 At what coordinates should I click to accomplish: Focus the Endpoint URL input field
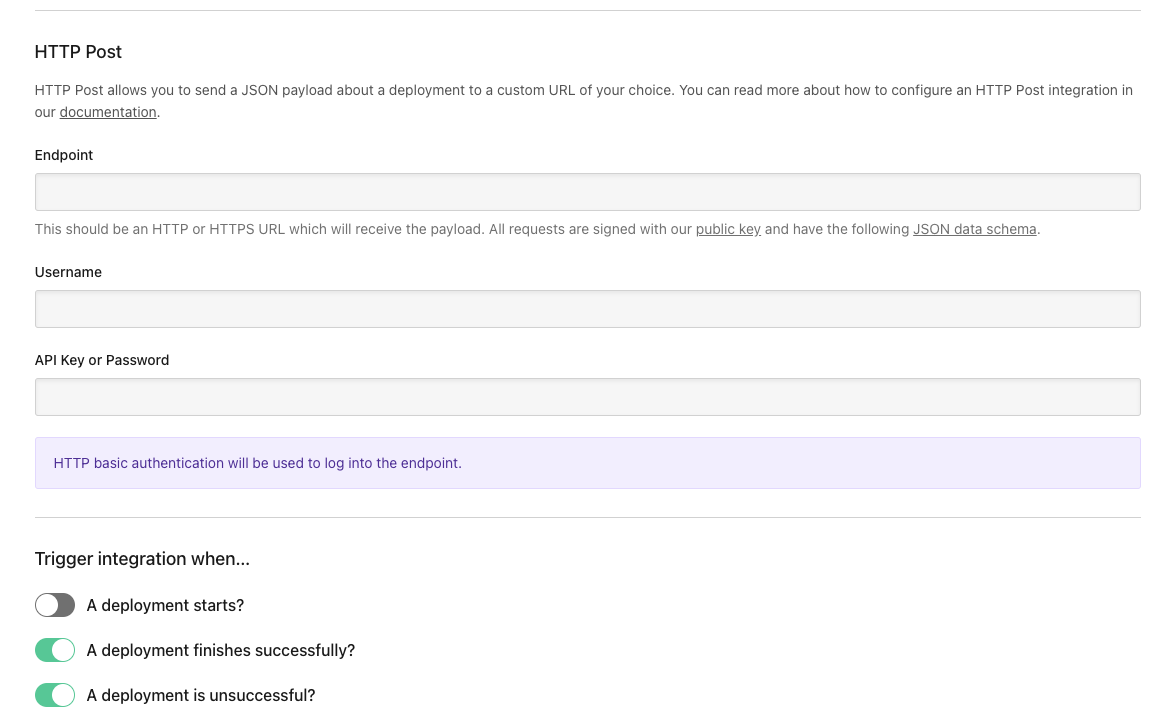tap(587, 192)
